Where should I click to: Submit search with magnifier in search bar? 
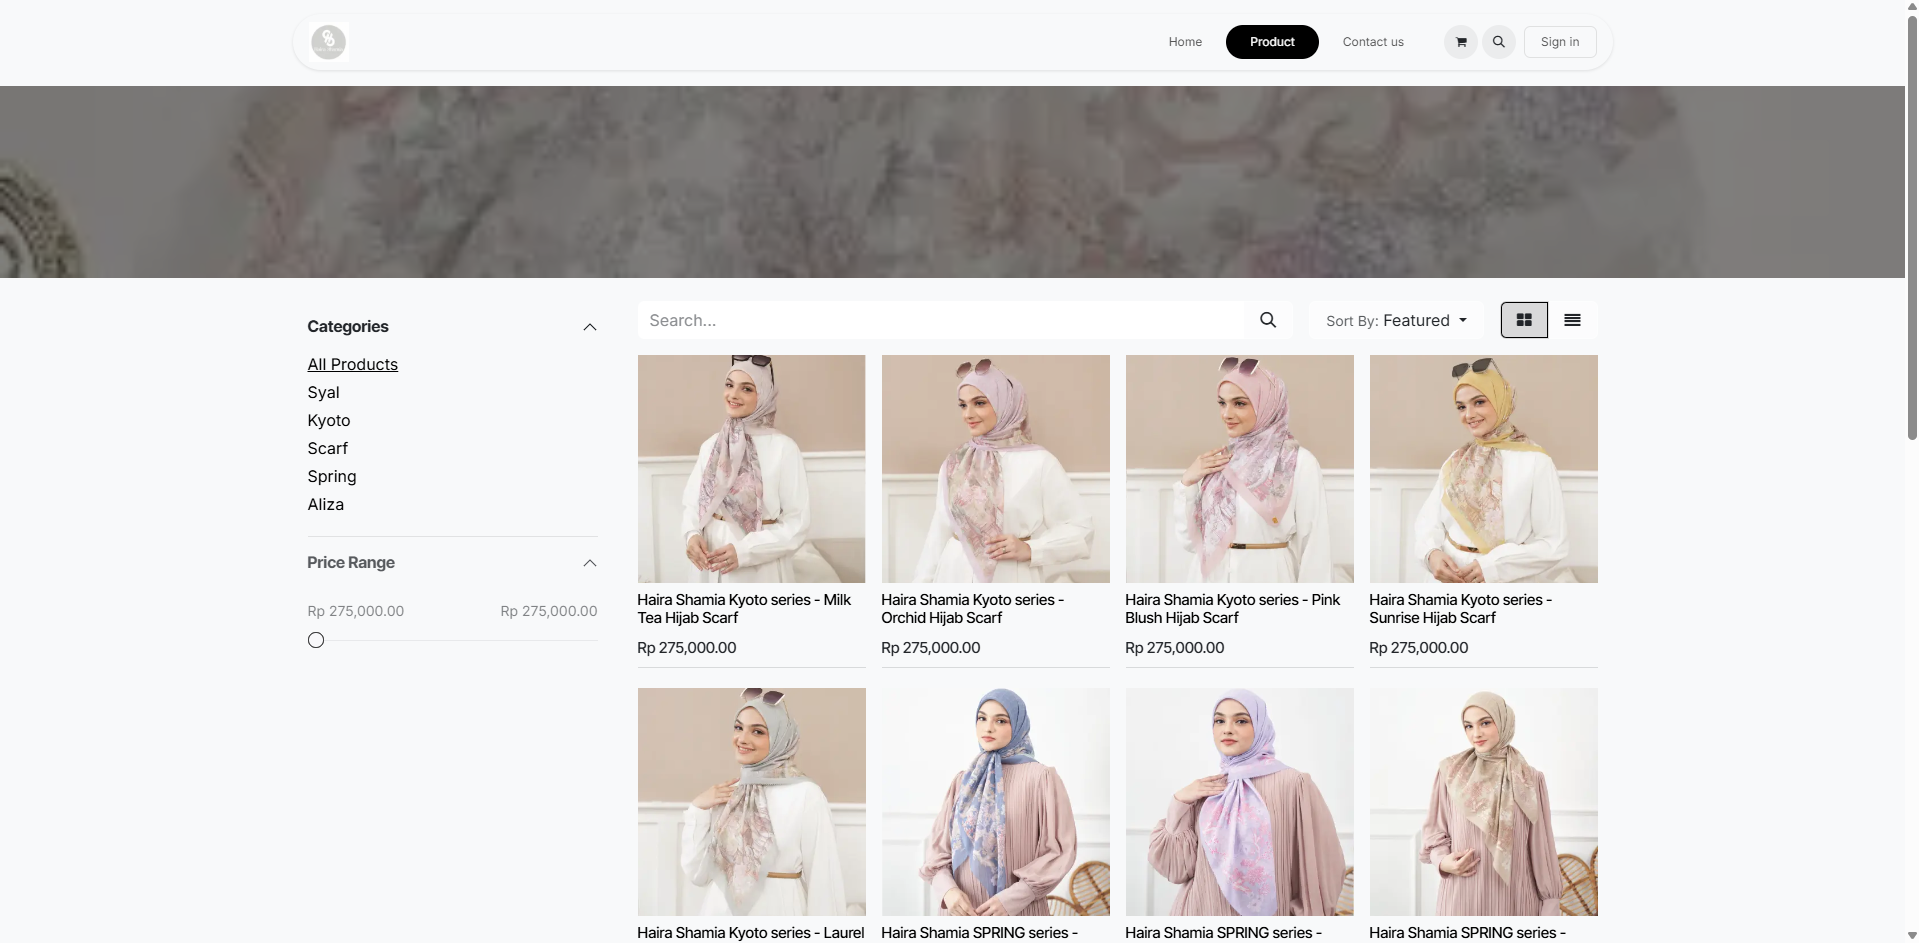tap(1268, 320)
